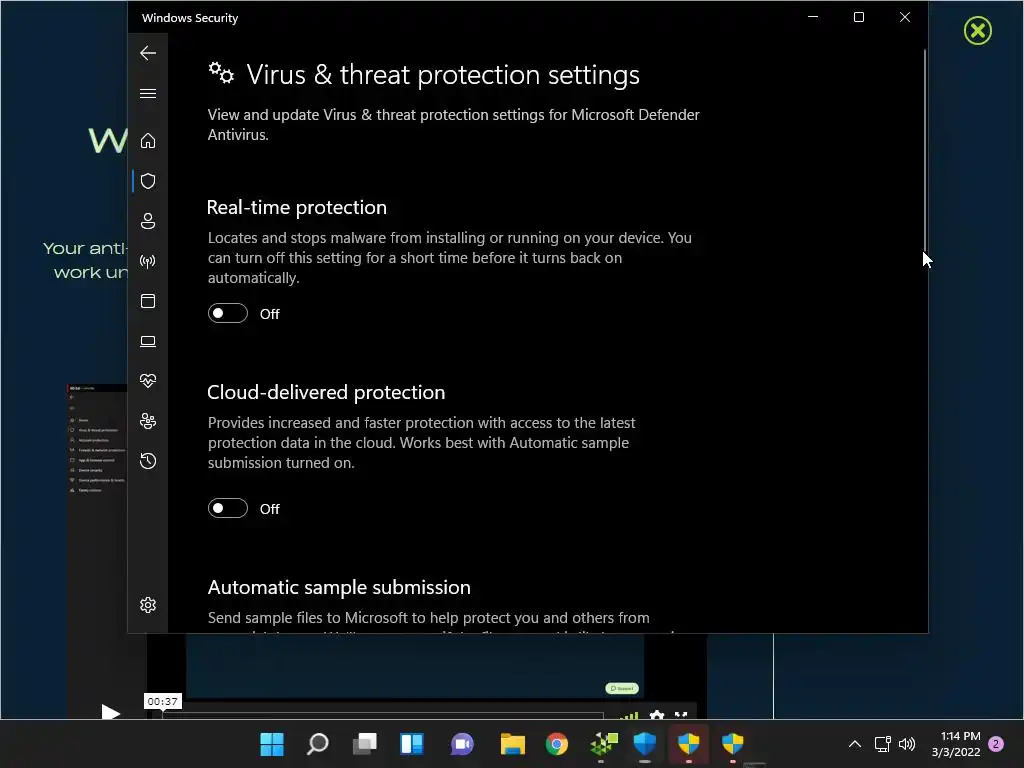Open network status in system tray
The width and height of the screenshot is (1024, 768).
pos(882,744)
